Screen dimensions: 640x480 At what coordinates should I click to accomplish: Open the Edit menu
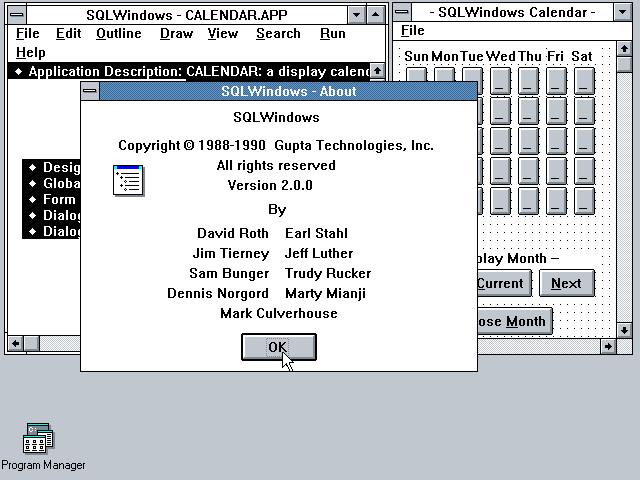coord(68,33)
